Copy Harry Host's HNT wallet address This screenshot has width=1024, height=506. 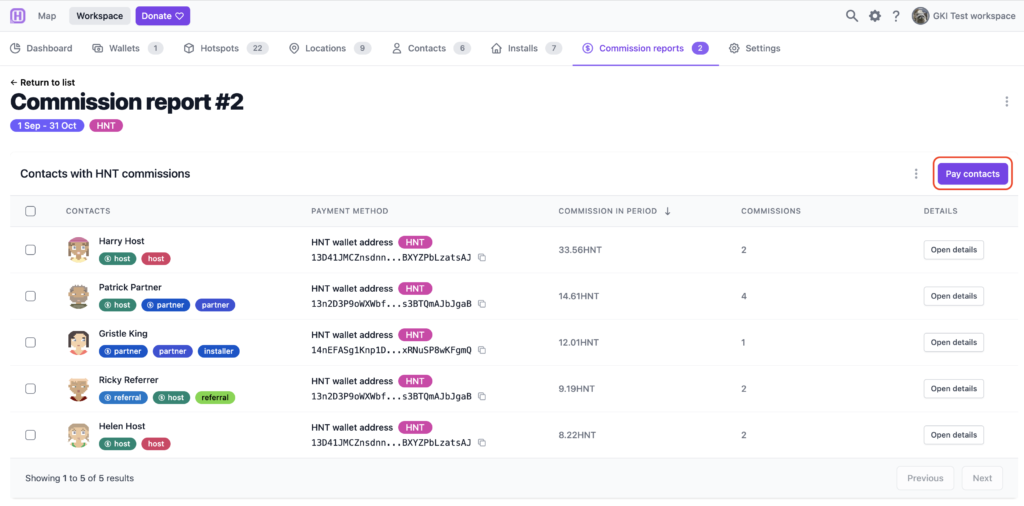[482, 258]
